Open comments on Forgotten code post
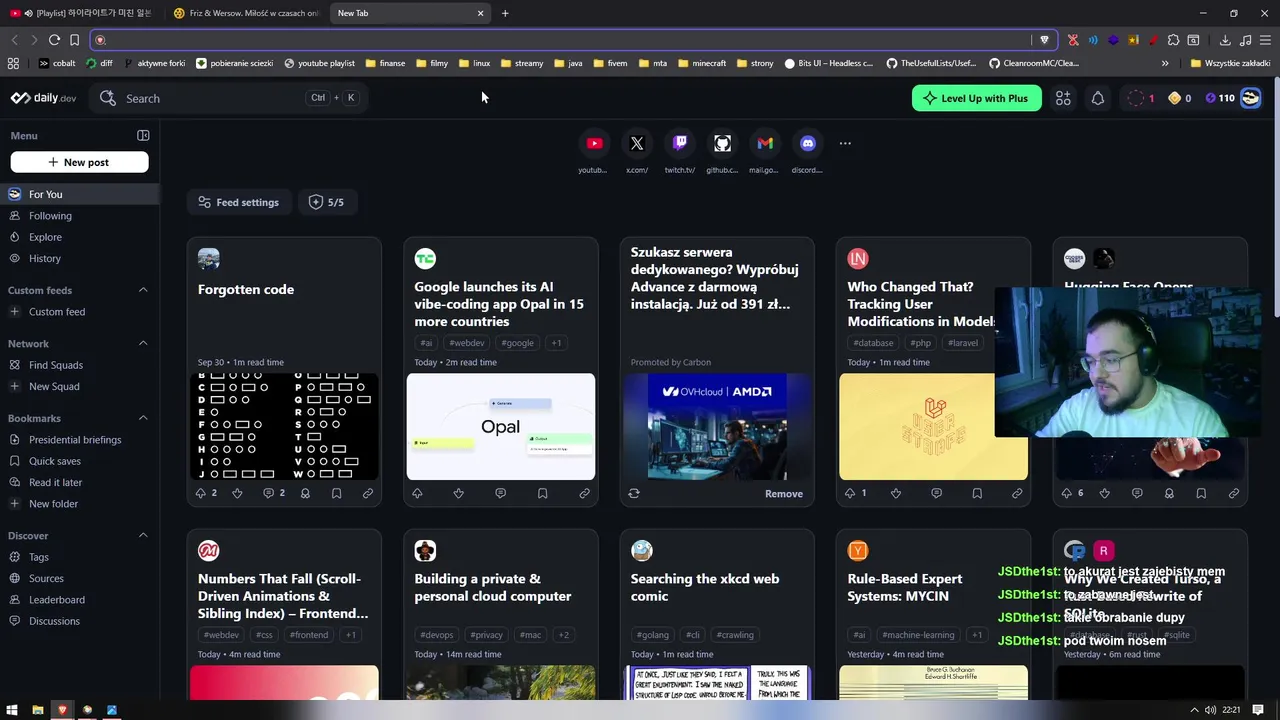The width and height of the screenshot is (1280, 720). tap(268, 493)
